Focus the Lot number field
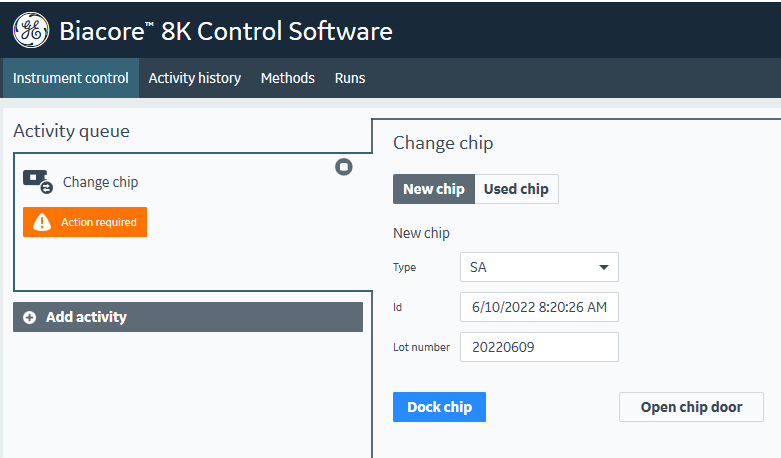 [x=539, y=347]
